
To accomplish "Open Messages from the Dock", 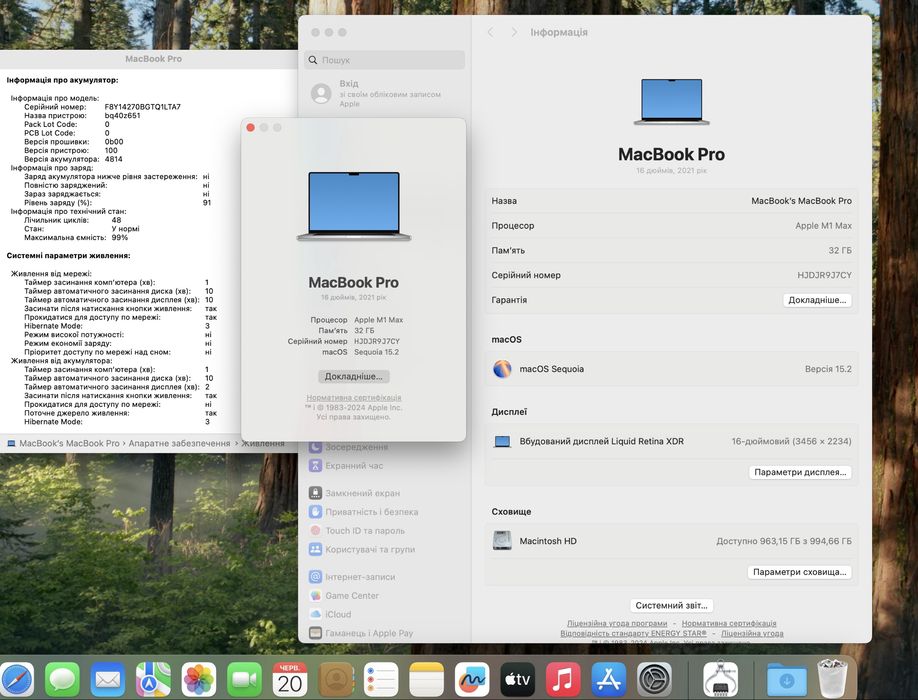I will [62, 680].
